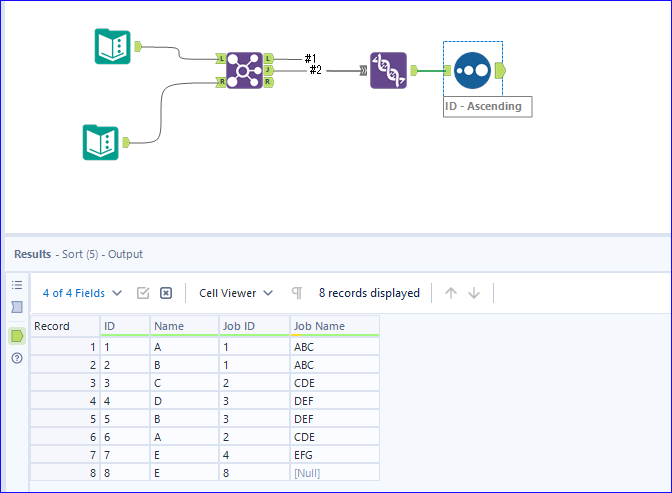The image size is (672, 493).
Task: Select the Sort tool on canvas
Action: coord(471,70)
